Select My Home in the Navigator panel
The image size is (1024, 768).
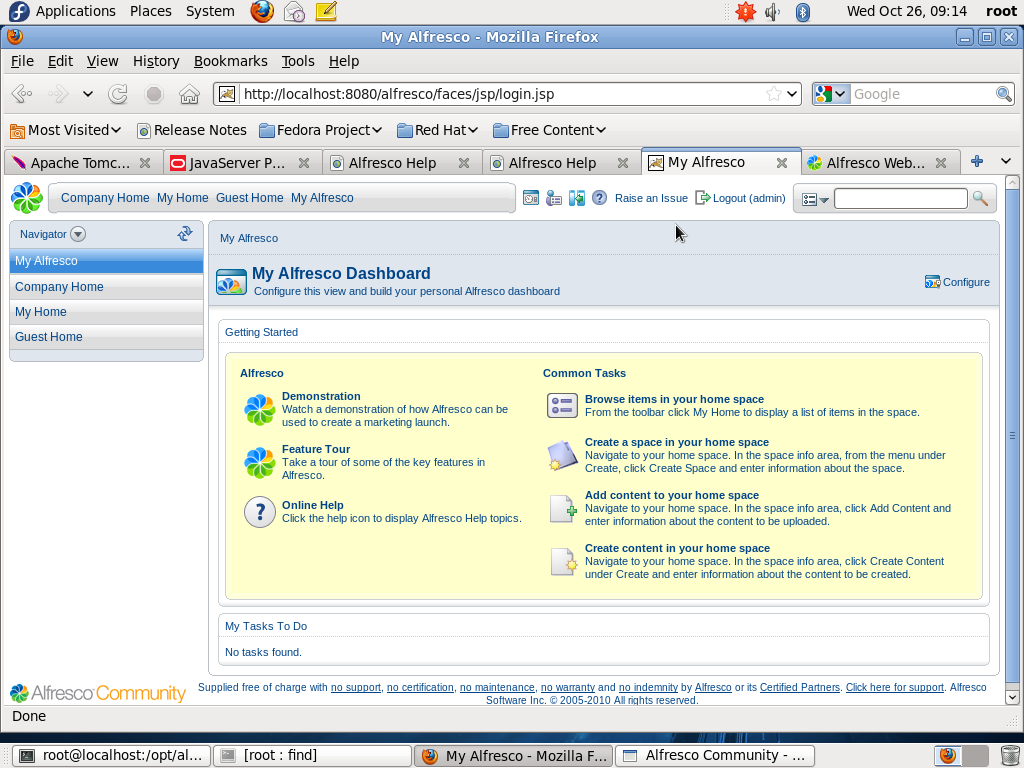click(106, 312)
